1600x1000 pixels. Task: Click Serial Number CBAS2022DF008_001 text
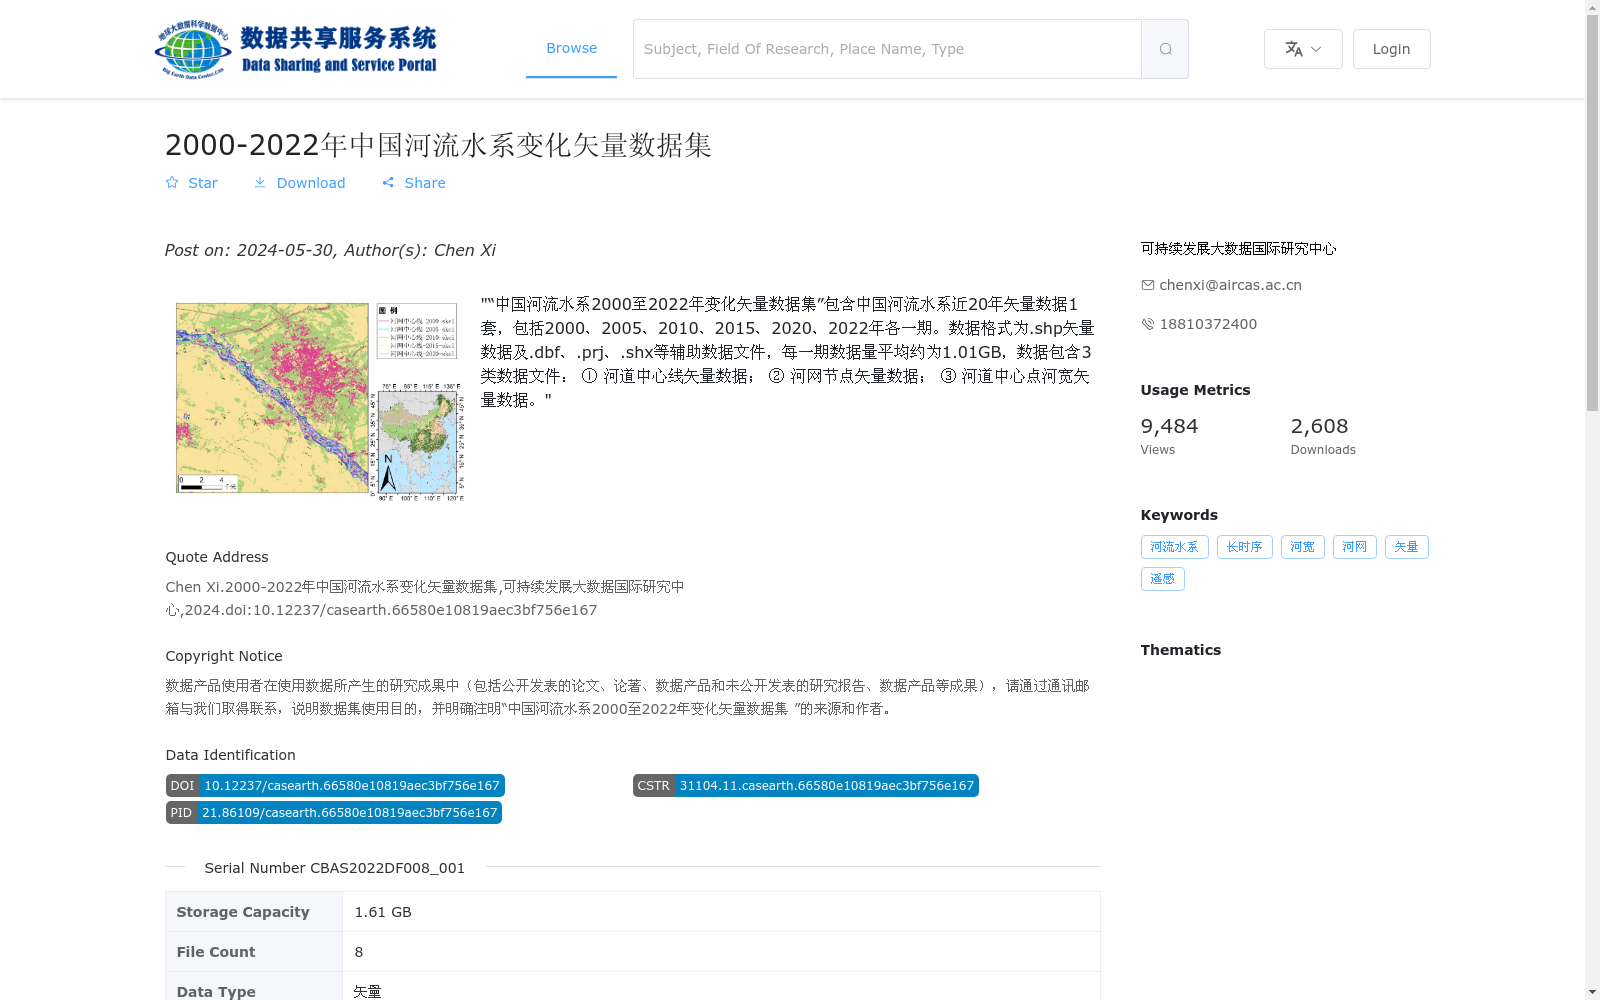point(334,868)
